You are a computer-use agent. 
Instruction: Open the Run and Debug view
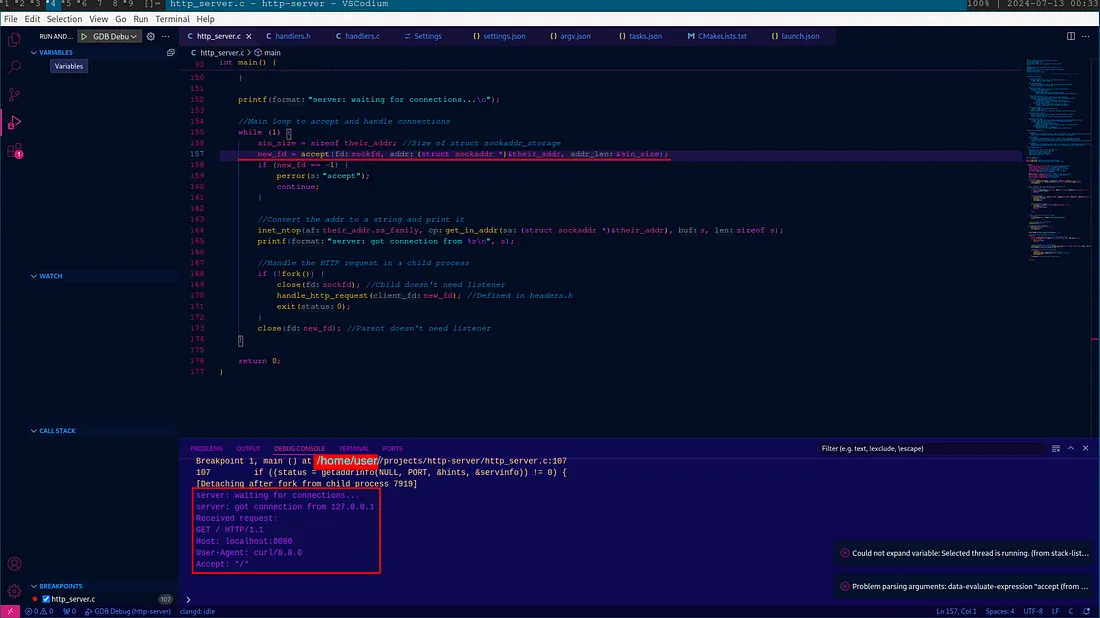click(x=14, y=123)
